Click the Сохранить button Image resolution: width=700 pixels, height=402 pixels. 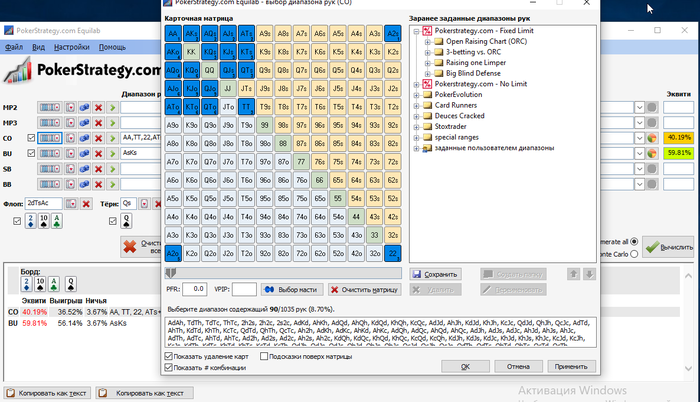(435, 274)
